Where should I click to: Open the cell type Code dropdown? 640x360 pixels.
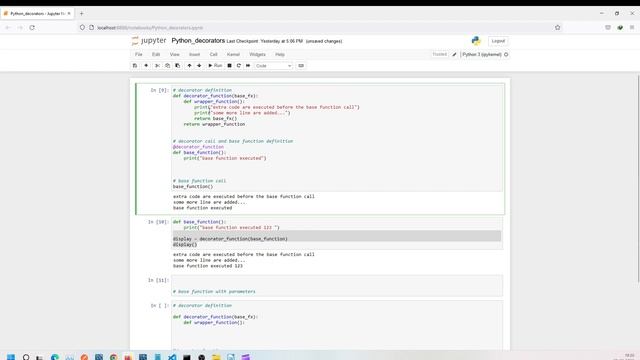pos(273,66)
